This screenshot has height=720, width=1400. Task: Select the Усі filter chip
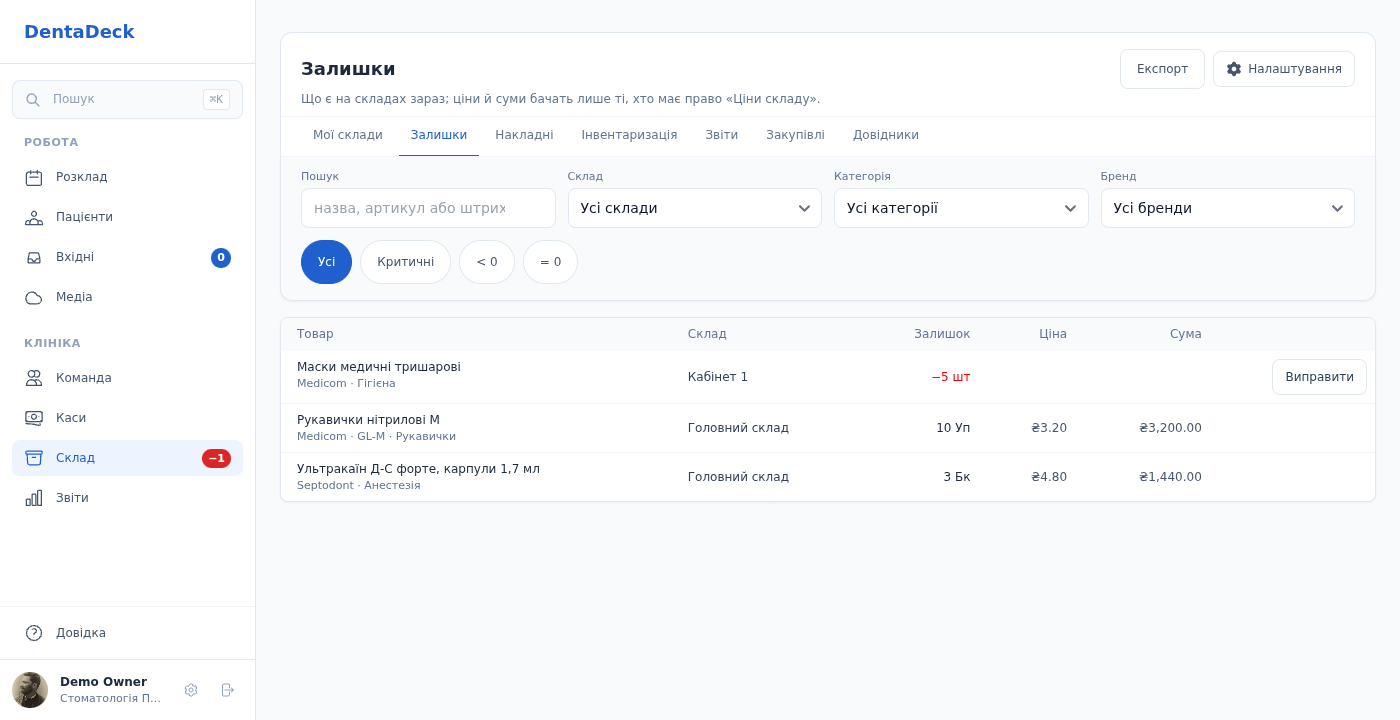click(326, 262)
